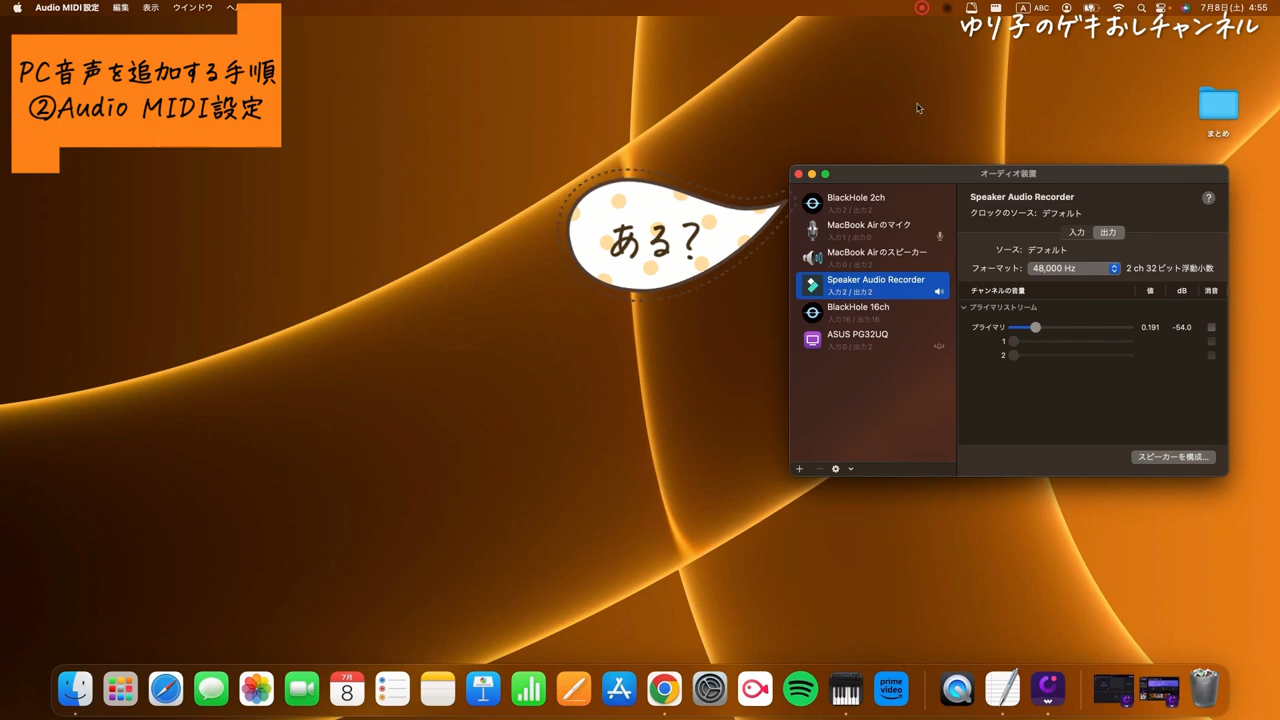Image resolution: width=1280 pixels, height=720 pixels.
Task: Open the ウインドウ menu
Action: pyautogui.click(x=193, y=8)
